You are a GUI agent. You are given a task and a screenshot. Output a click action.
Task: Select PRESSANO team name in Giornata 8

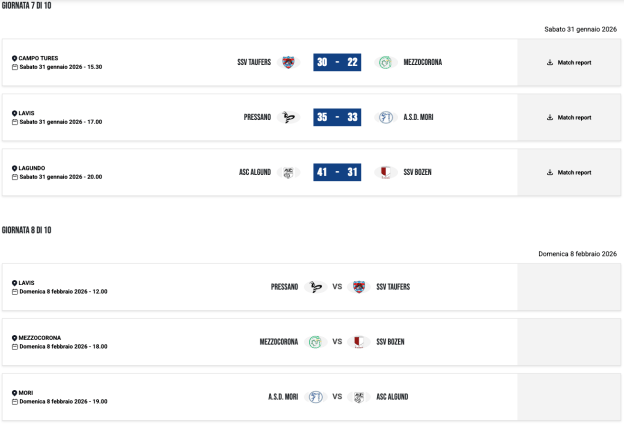click(x=284, y=287)
